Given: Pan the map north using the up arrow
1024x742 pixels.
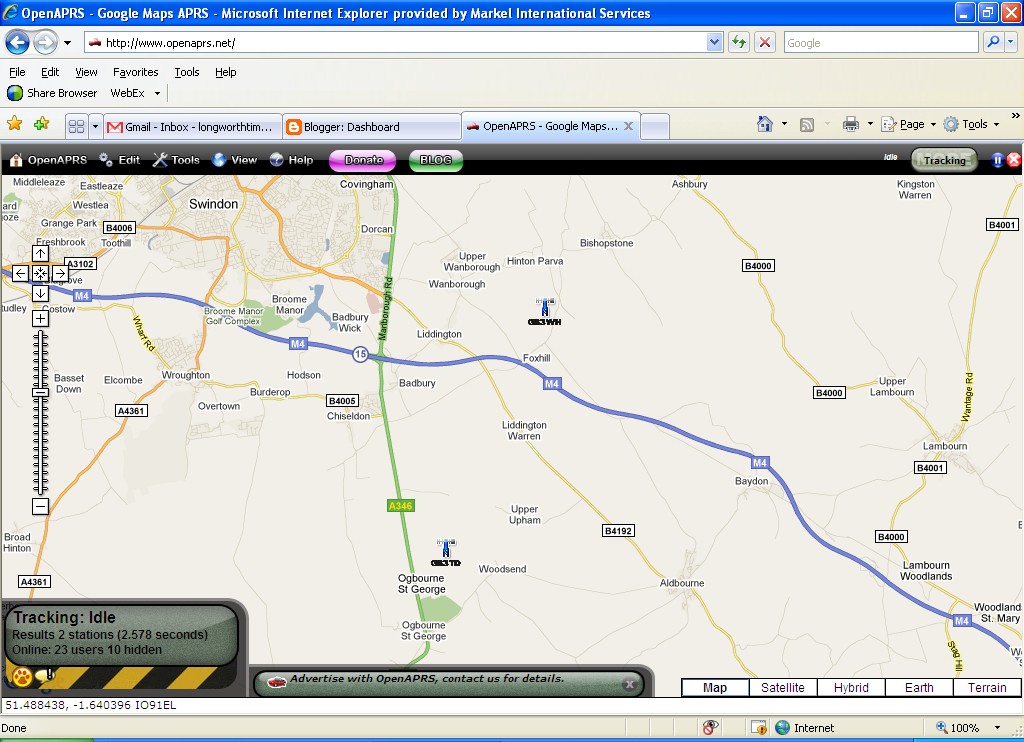Looking at the screenshot, I should pos(40,253).
